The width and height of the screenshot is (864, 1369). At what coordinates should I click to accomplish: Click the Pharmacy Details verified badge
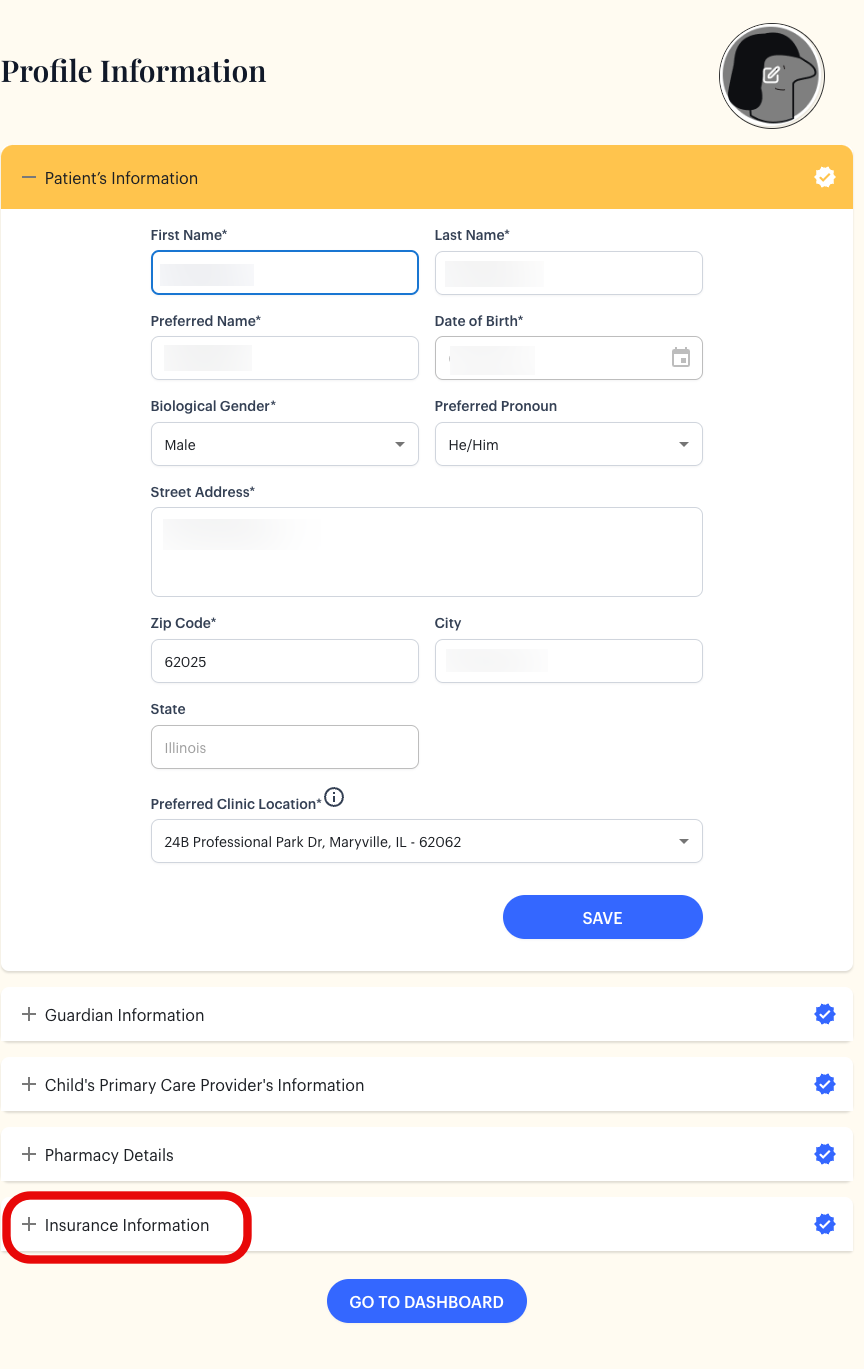(x=825, y=1154)
